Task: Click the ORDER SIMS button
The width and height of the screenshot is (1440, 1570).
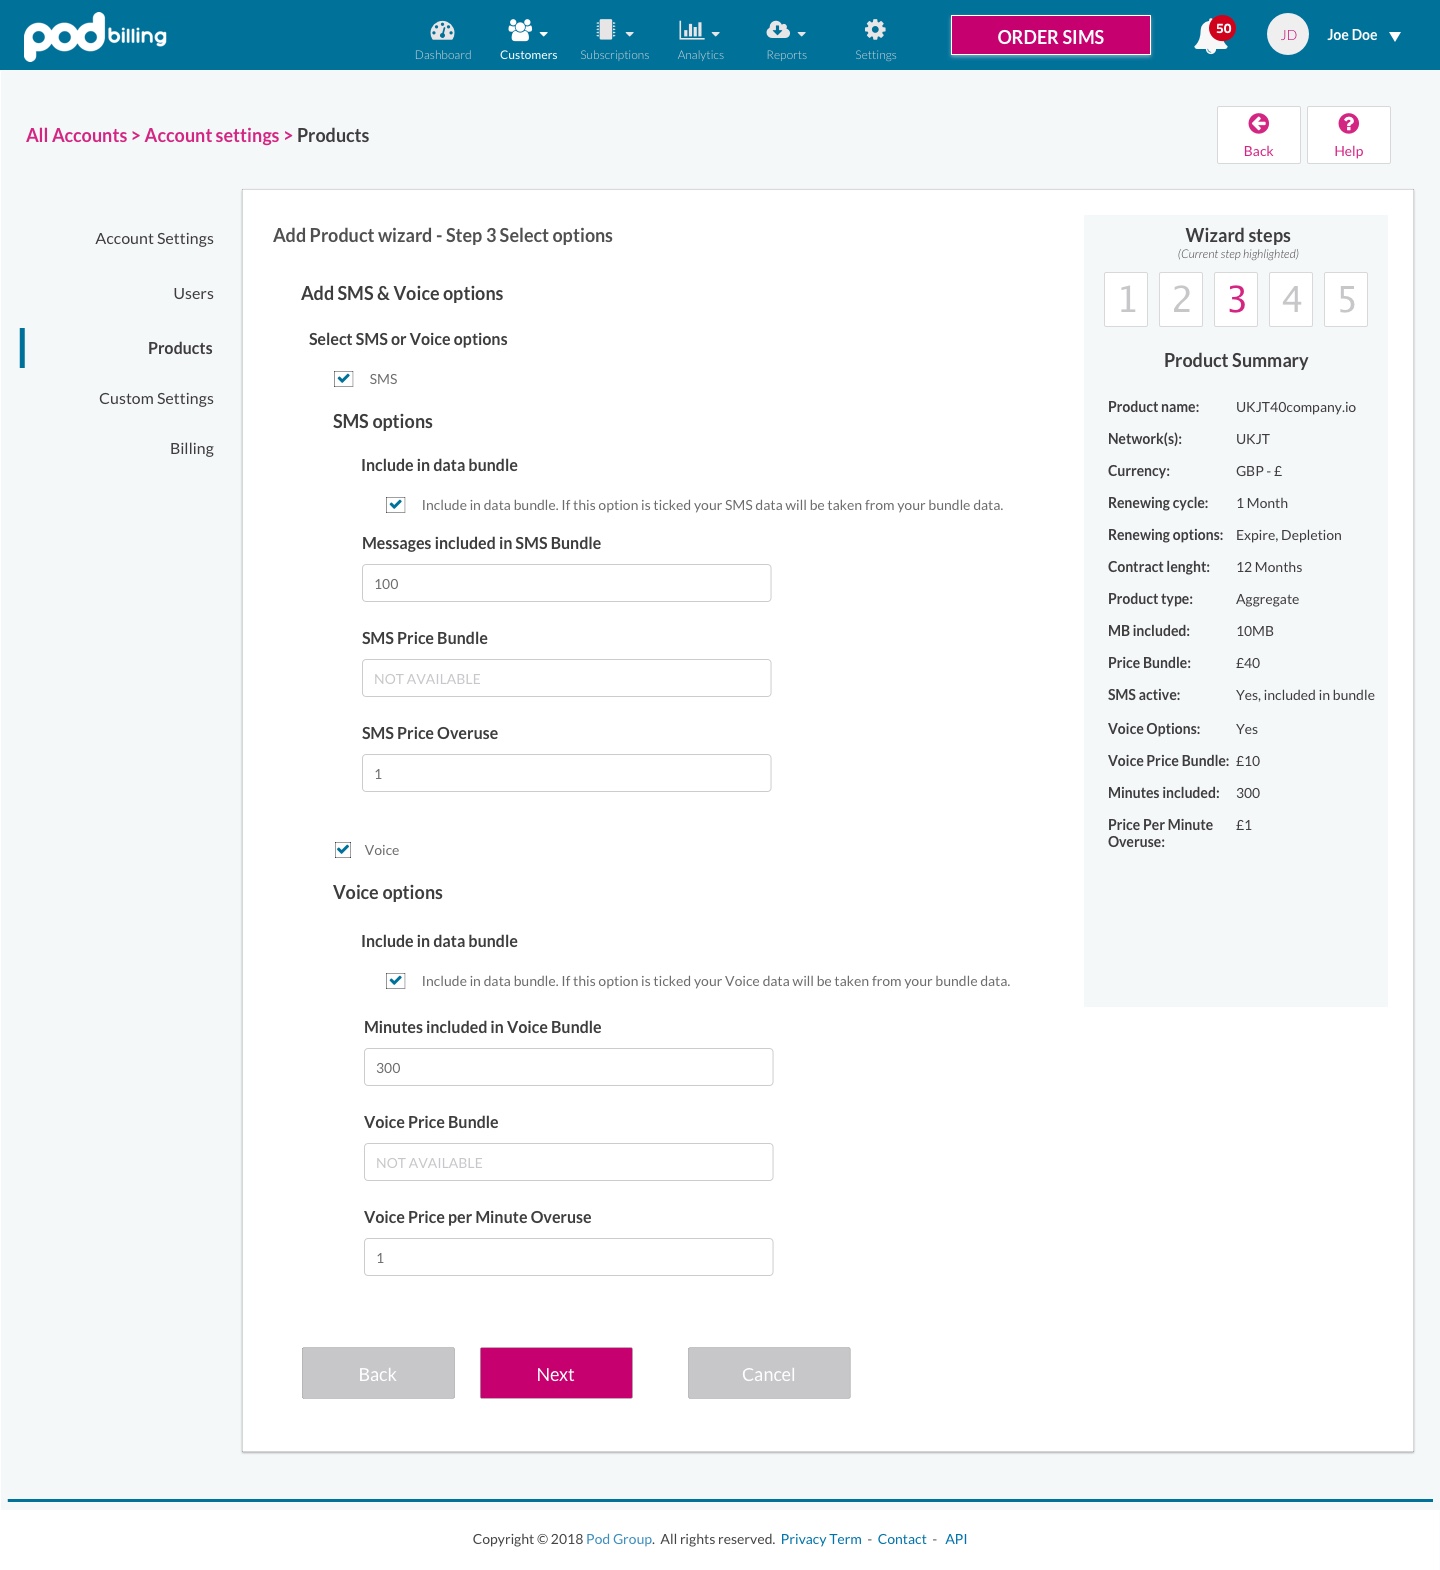Action: pyautogui.click(x=1050, y=36)
